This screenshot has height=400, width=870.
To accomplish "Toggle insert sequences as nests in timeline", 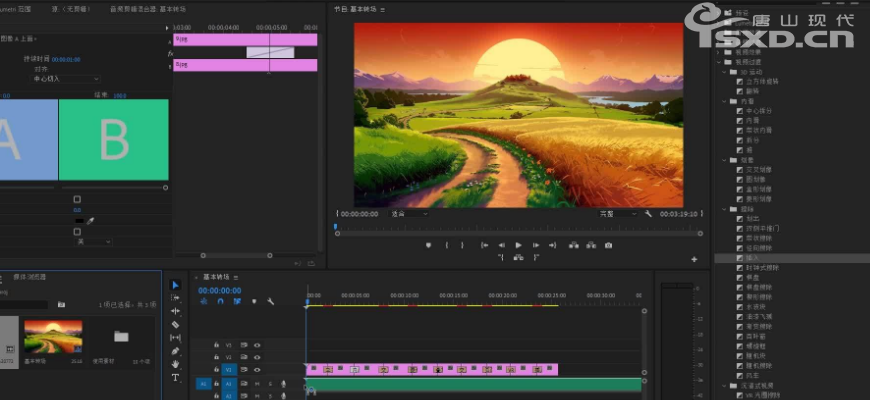I will pos(204,301).
